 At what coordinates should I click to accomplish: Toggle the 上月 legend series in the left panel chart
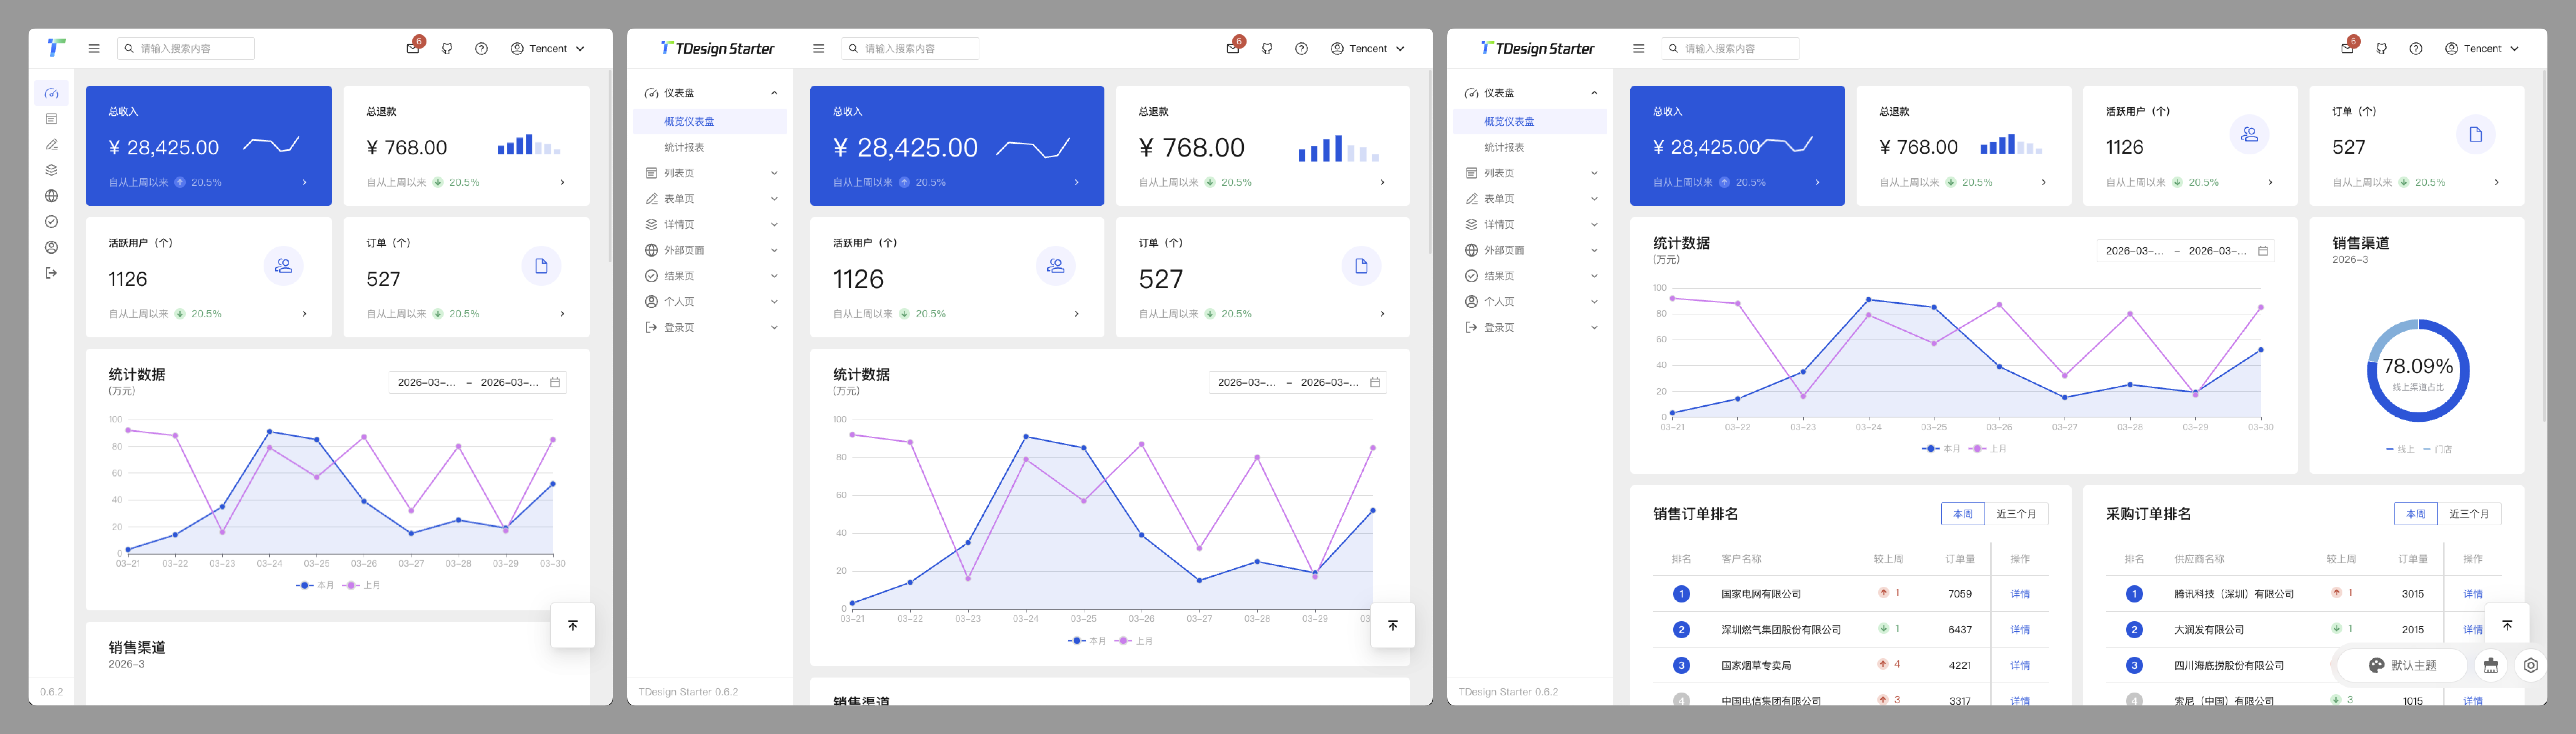[x=362, y=585]
